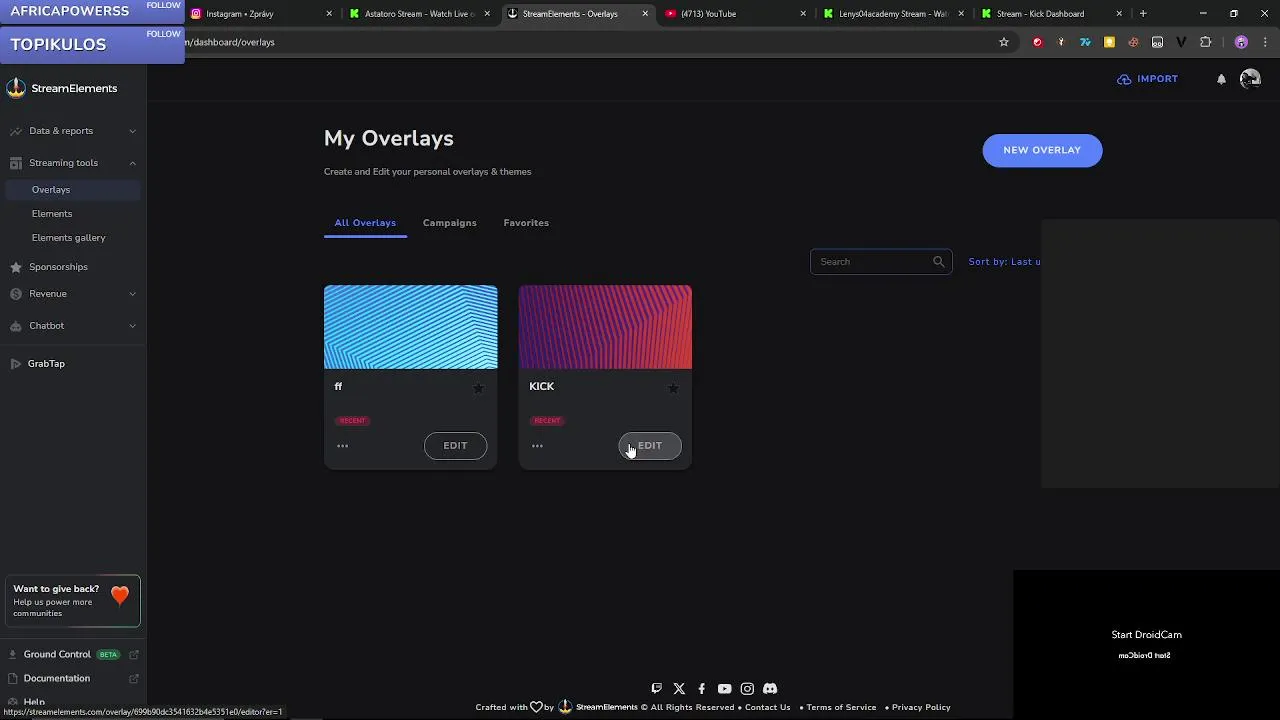Open Overlays in the sidebar

click(72, 190)
